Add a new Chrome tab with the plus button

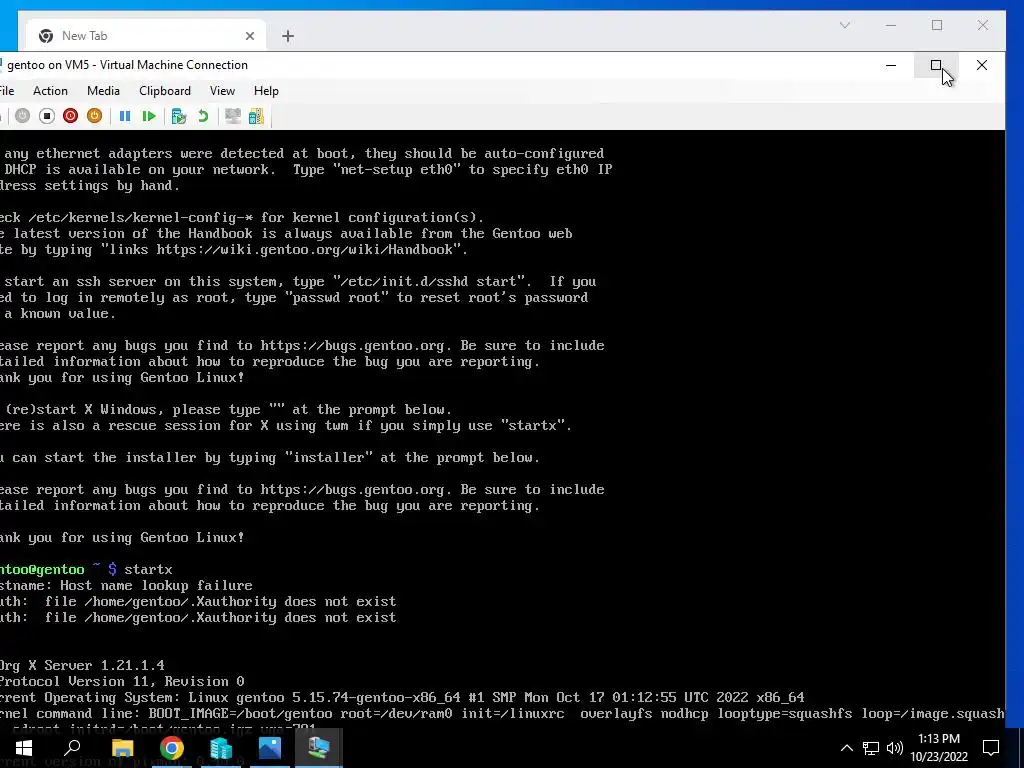pos(288,36)
